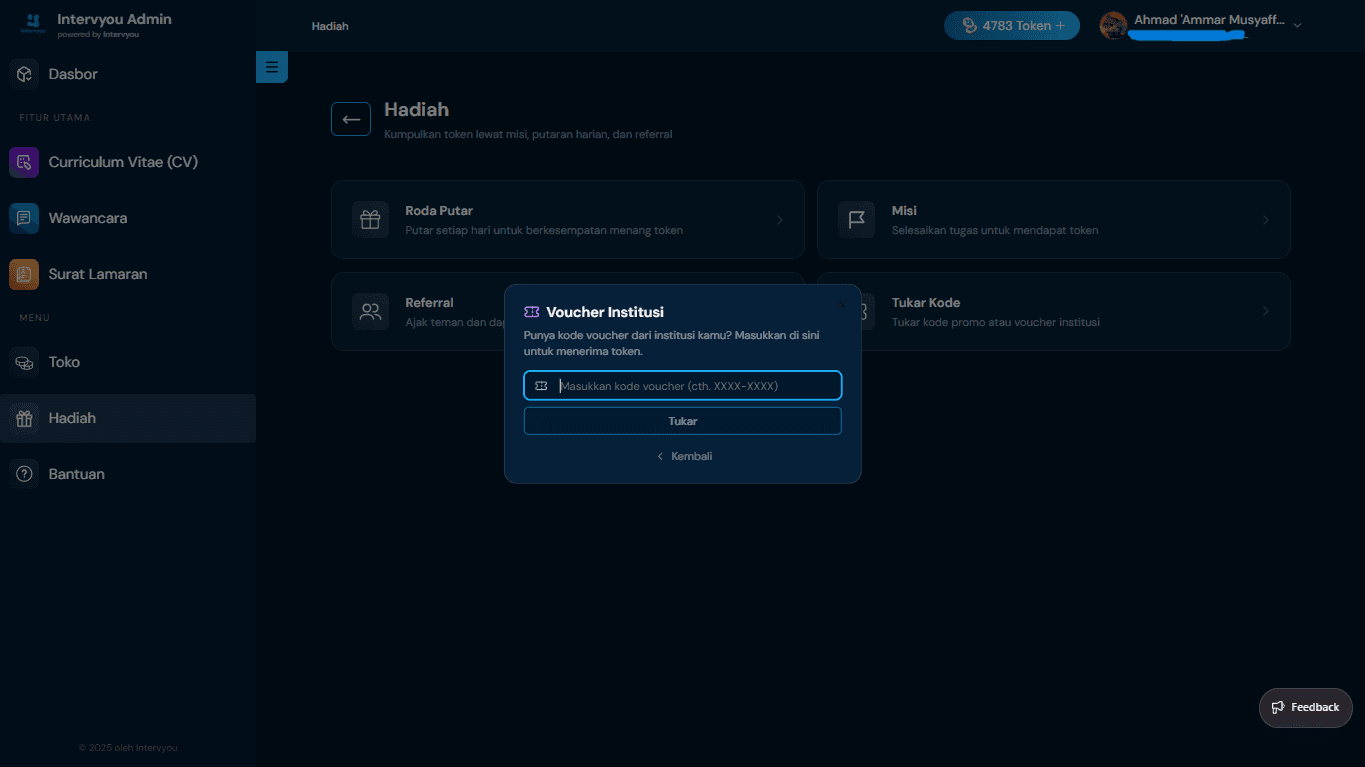Click the back arrow beside Hadiah heading

[351, 119]
